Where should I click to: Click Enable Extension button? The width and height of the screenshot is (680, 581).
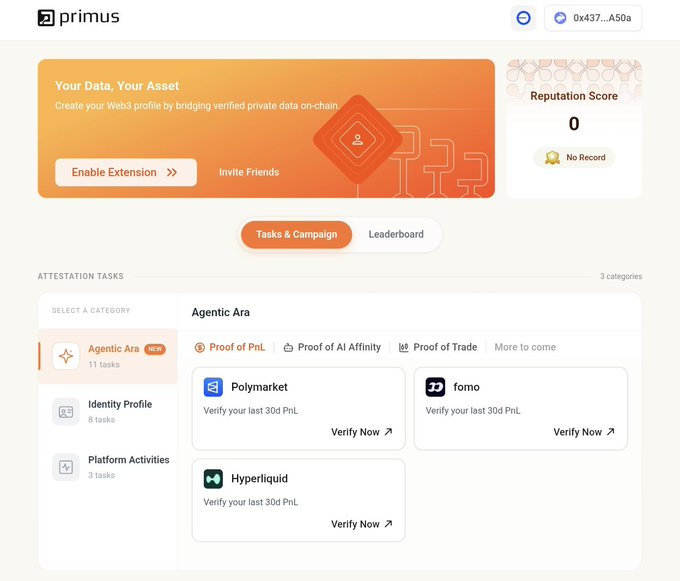(126, 172)
